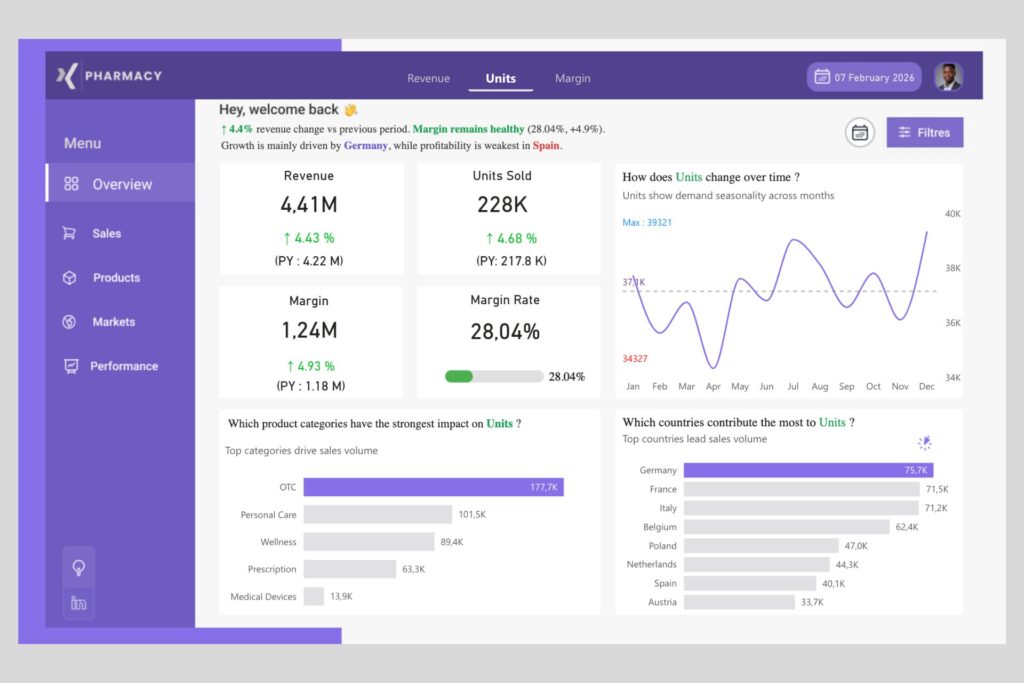Switch to the Margin tab

(x=572, y=78)
